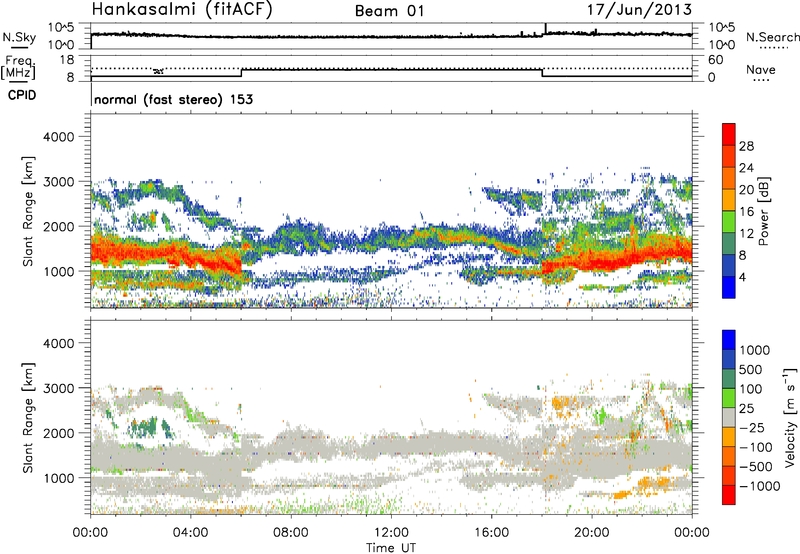Click '1000' on velocity panel range axis
This screenshot has width=800, height=554.
pyautogui.click(x=58, y=478)
